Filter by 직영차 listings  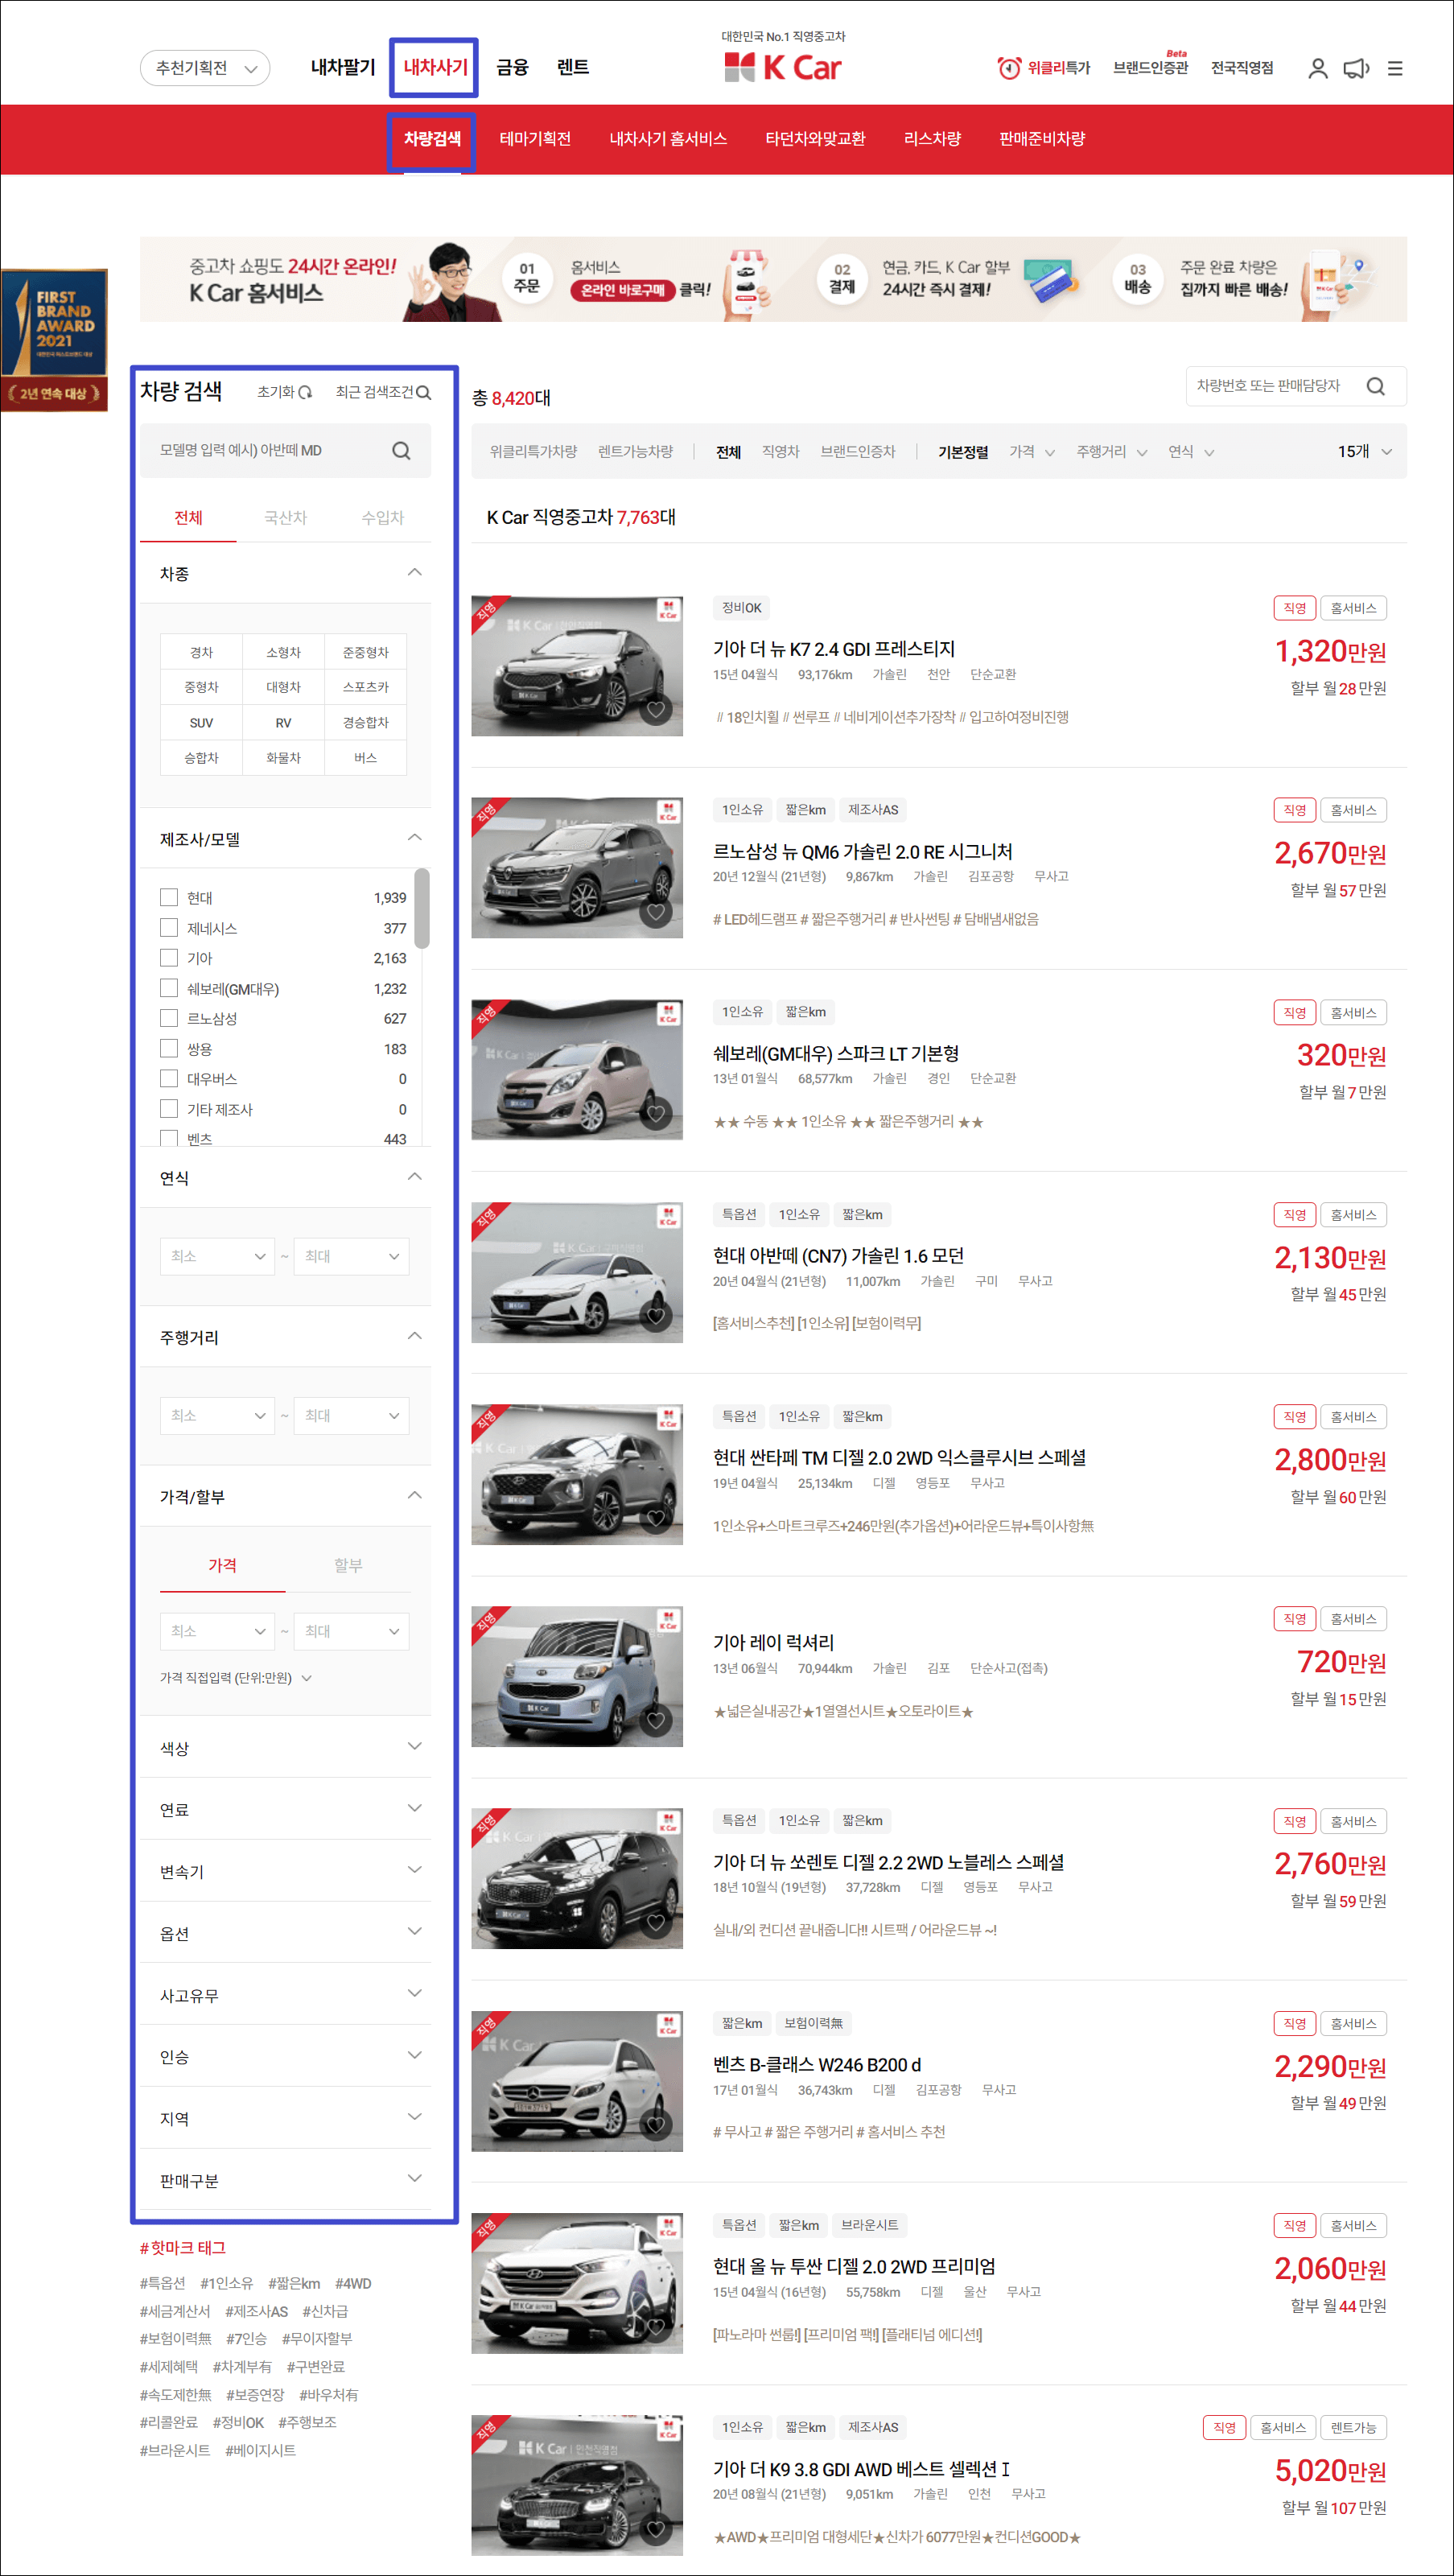point(780,452)
